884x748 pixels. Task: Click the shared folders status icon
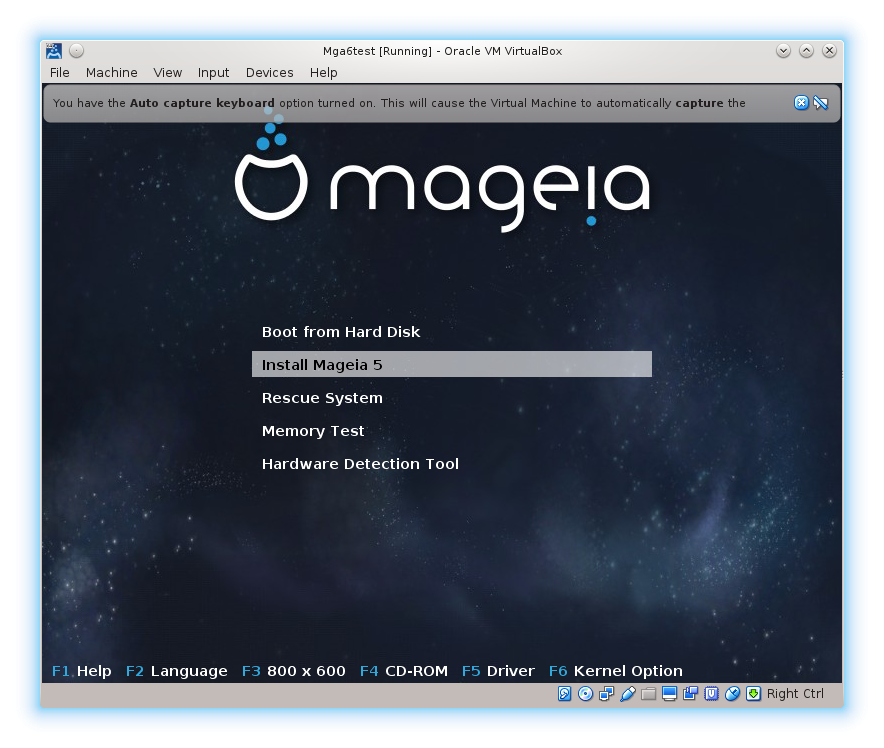648,693
